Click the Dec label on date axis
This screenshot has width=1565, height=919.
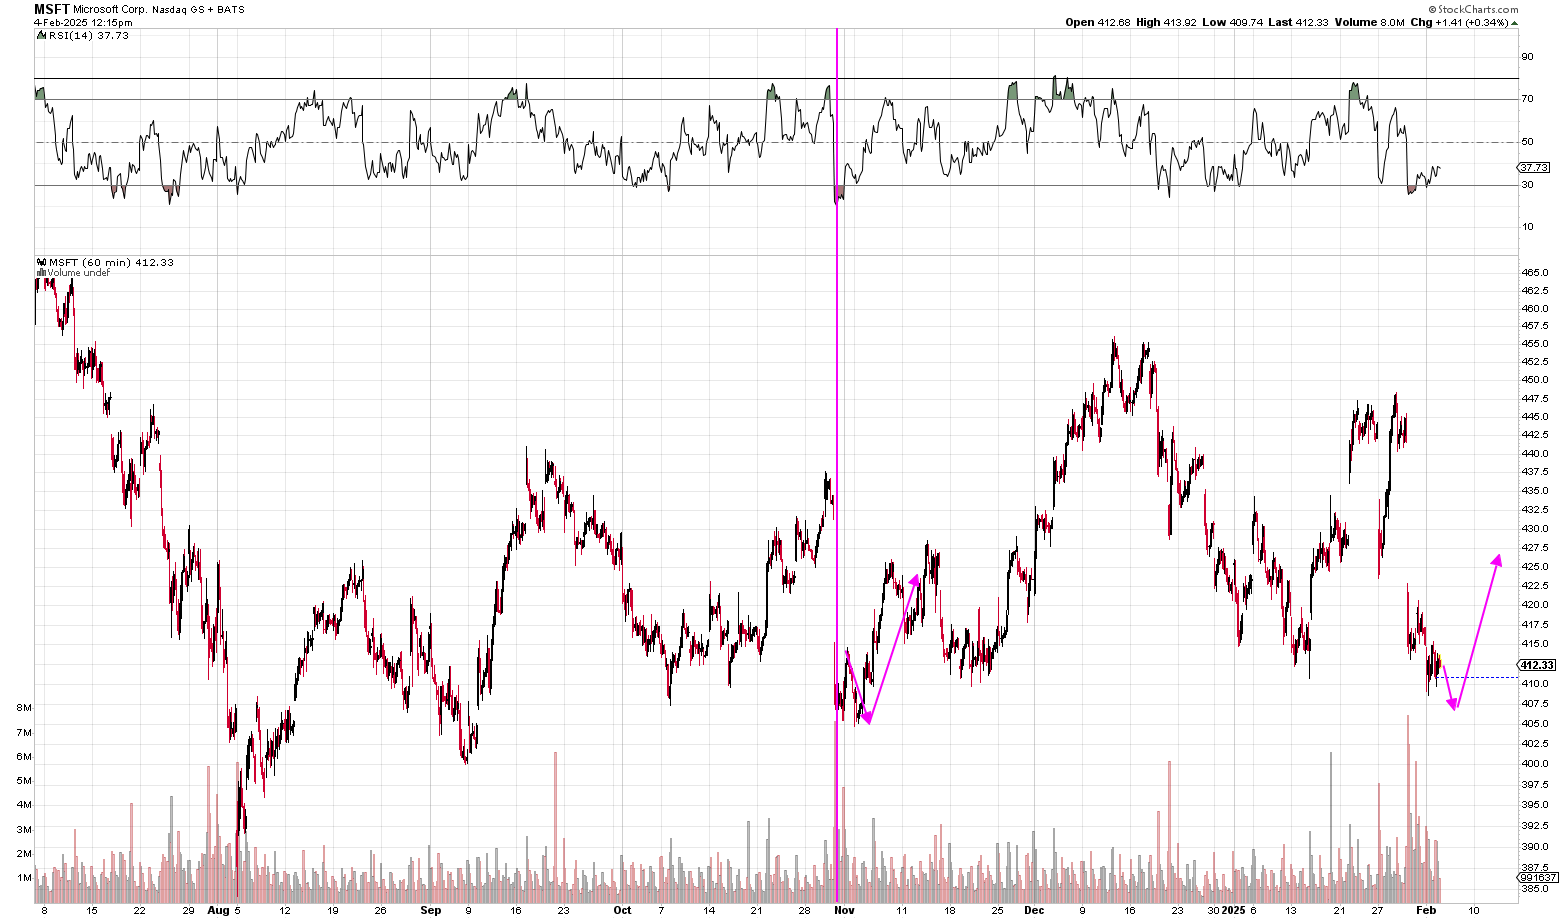point(1034,911)
